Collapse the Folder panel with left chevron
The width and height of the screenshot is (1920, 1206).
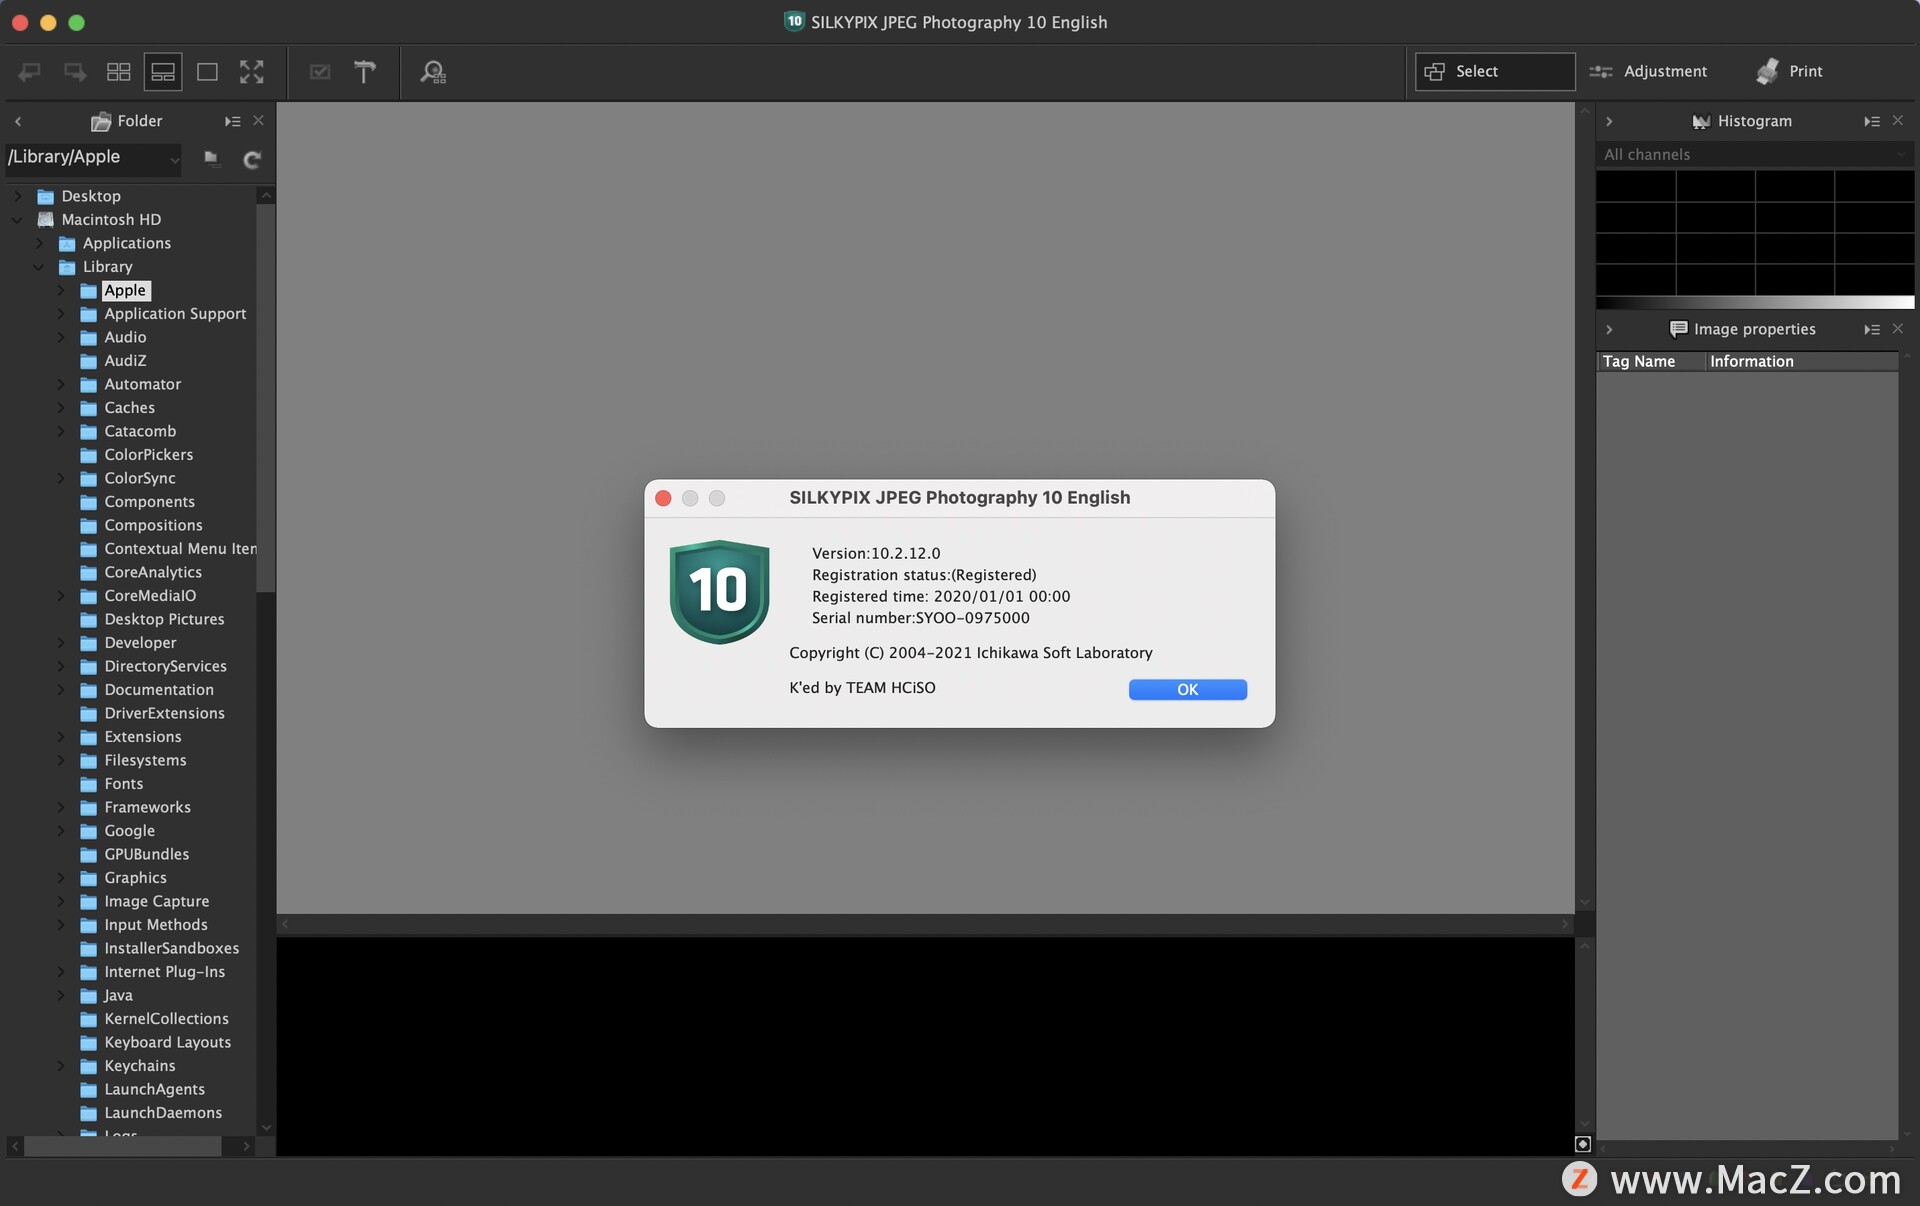tap(18, 121)
